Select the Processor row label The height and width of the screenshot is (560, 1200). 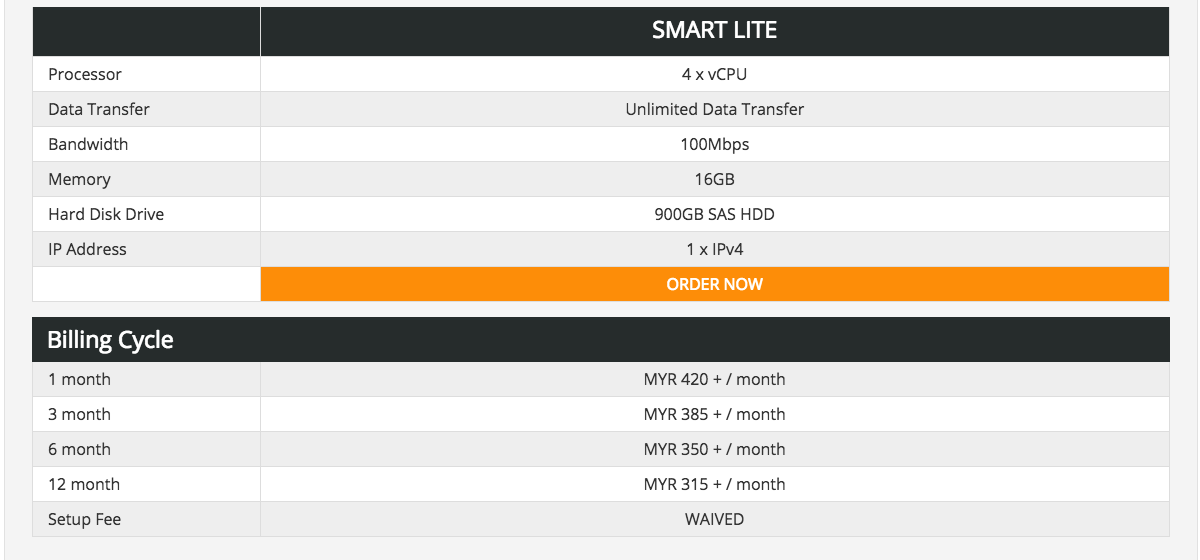(85, 74)
